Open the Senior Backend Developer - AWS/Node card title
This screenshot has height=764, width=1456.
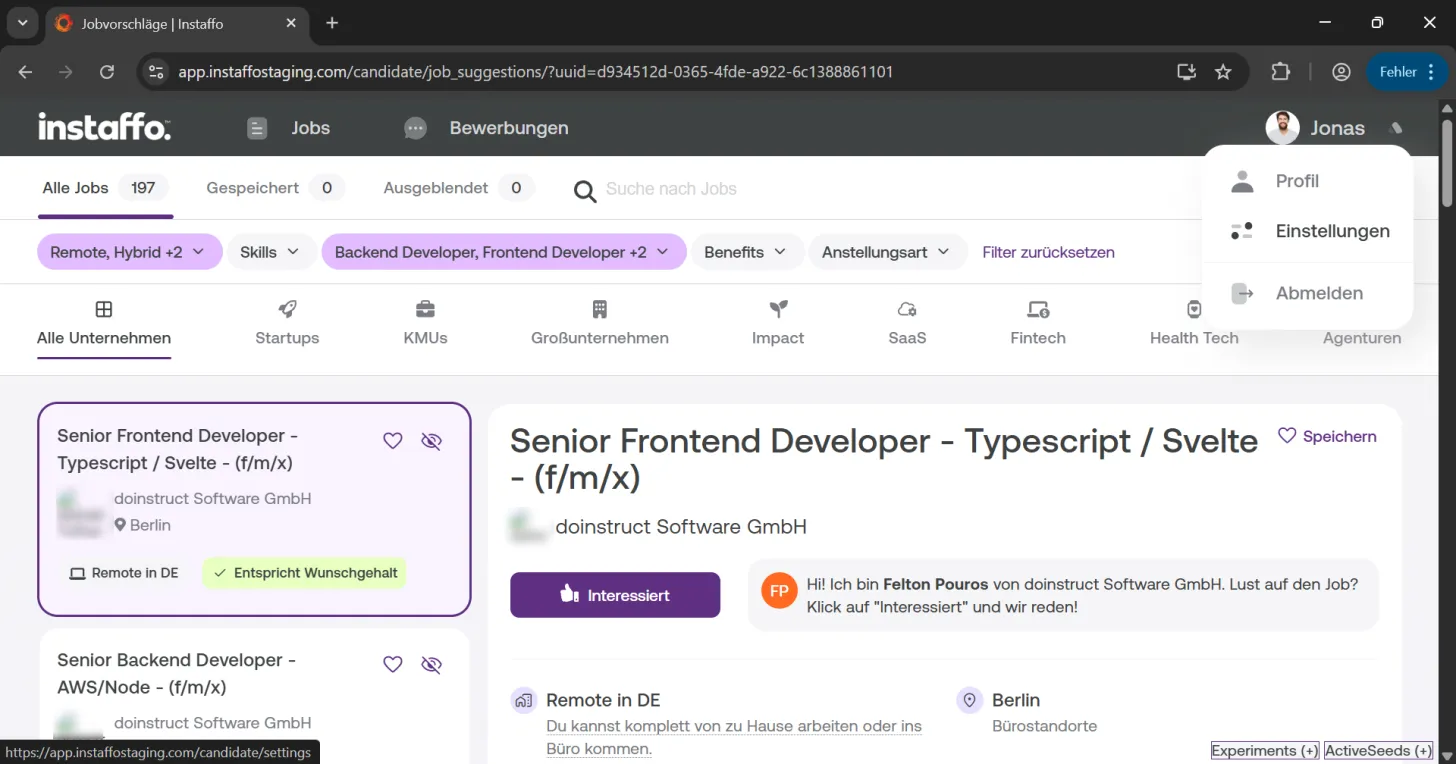(177, 674)
